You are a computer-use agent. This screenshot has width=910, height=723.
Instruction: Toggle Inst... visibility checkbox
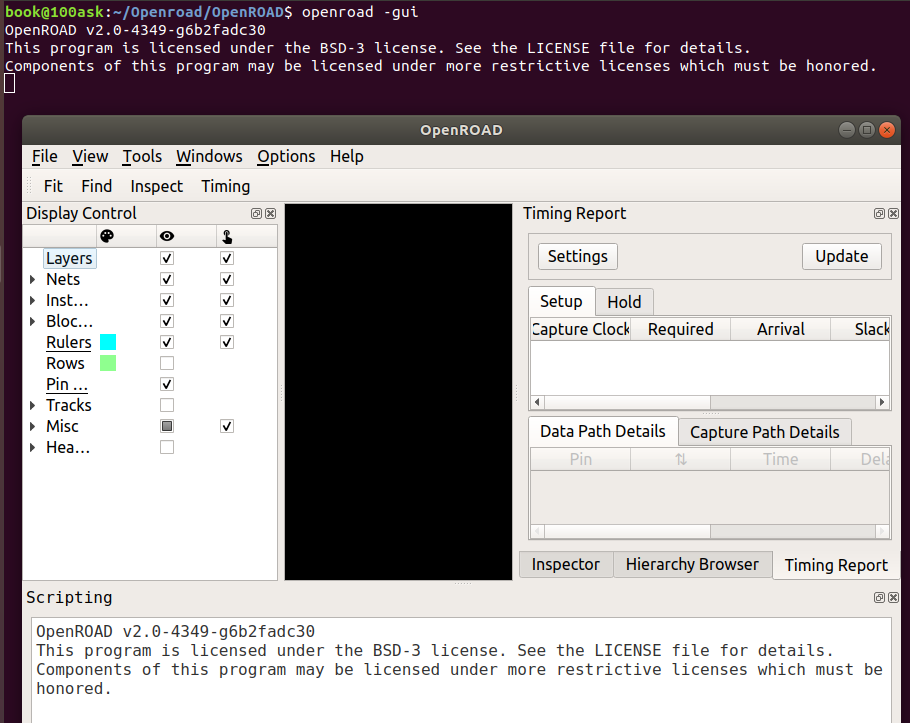tap(167, 300)
